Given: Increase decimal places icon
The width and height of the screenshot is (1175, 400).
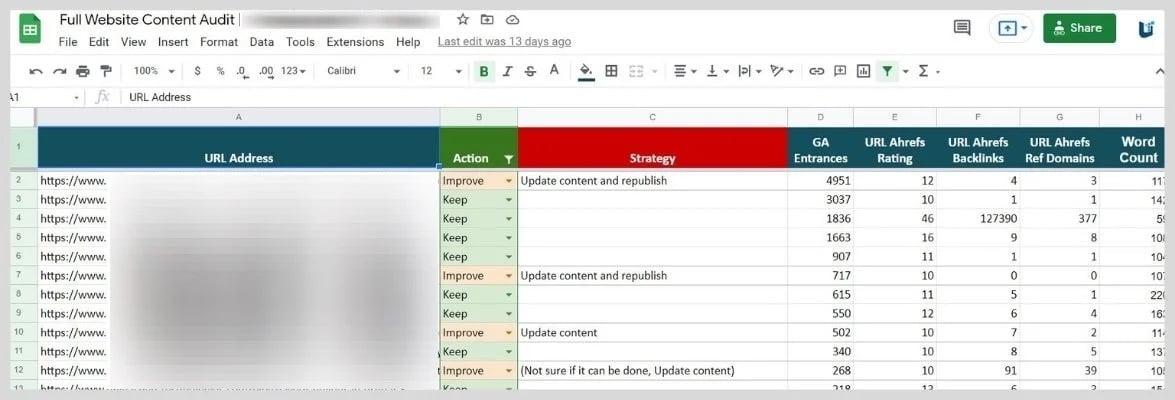Looking at the screenshot, I should click(x=265, y=71).
